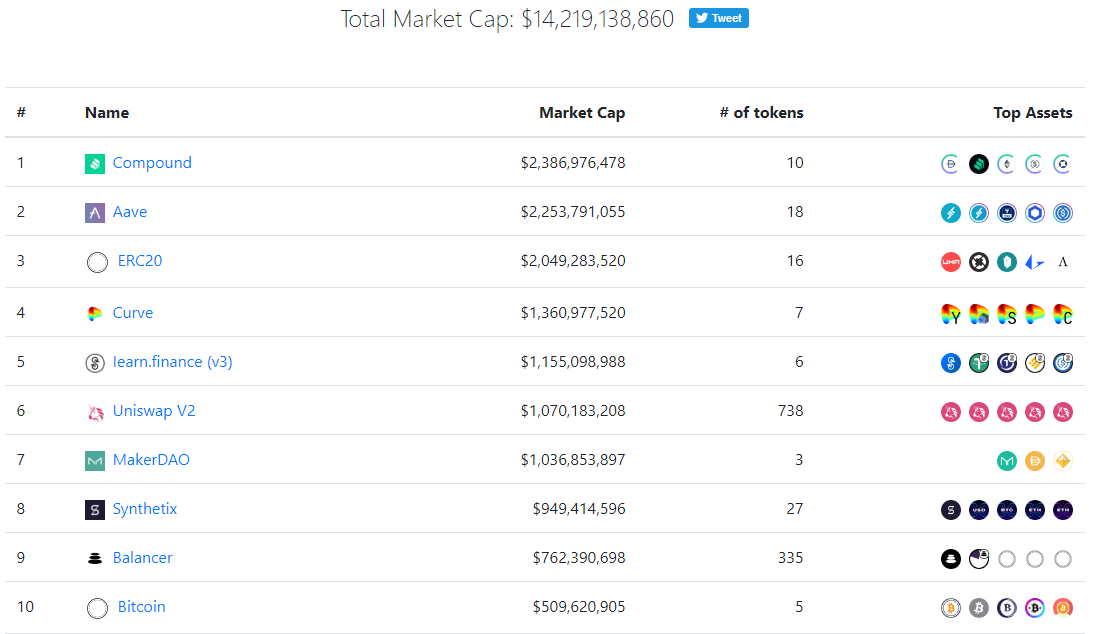Open the Compound protocol link
Image resolution: width=1097 pixels, height=634 pixels.
[x=152, y=163]
